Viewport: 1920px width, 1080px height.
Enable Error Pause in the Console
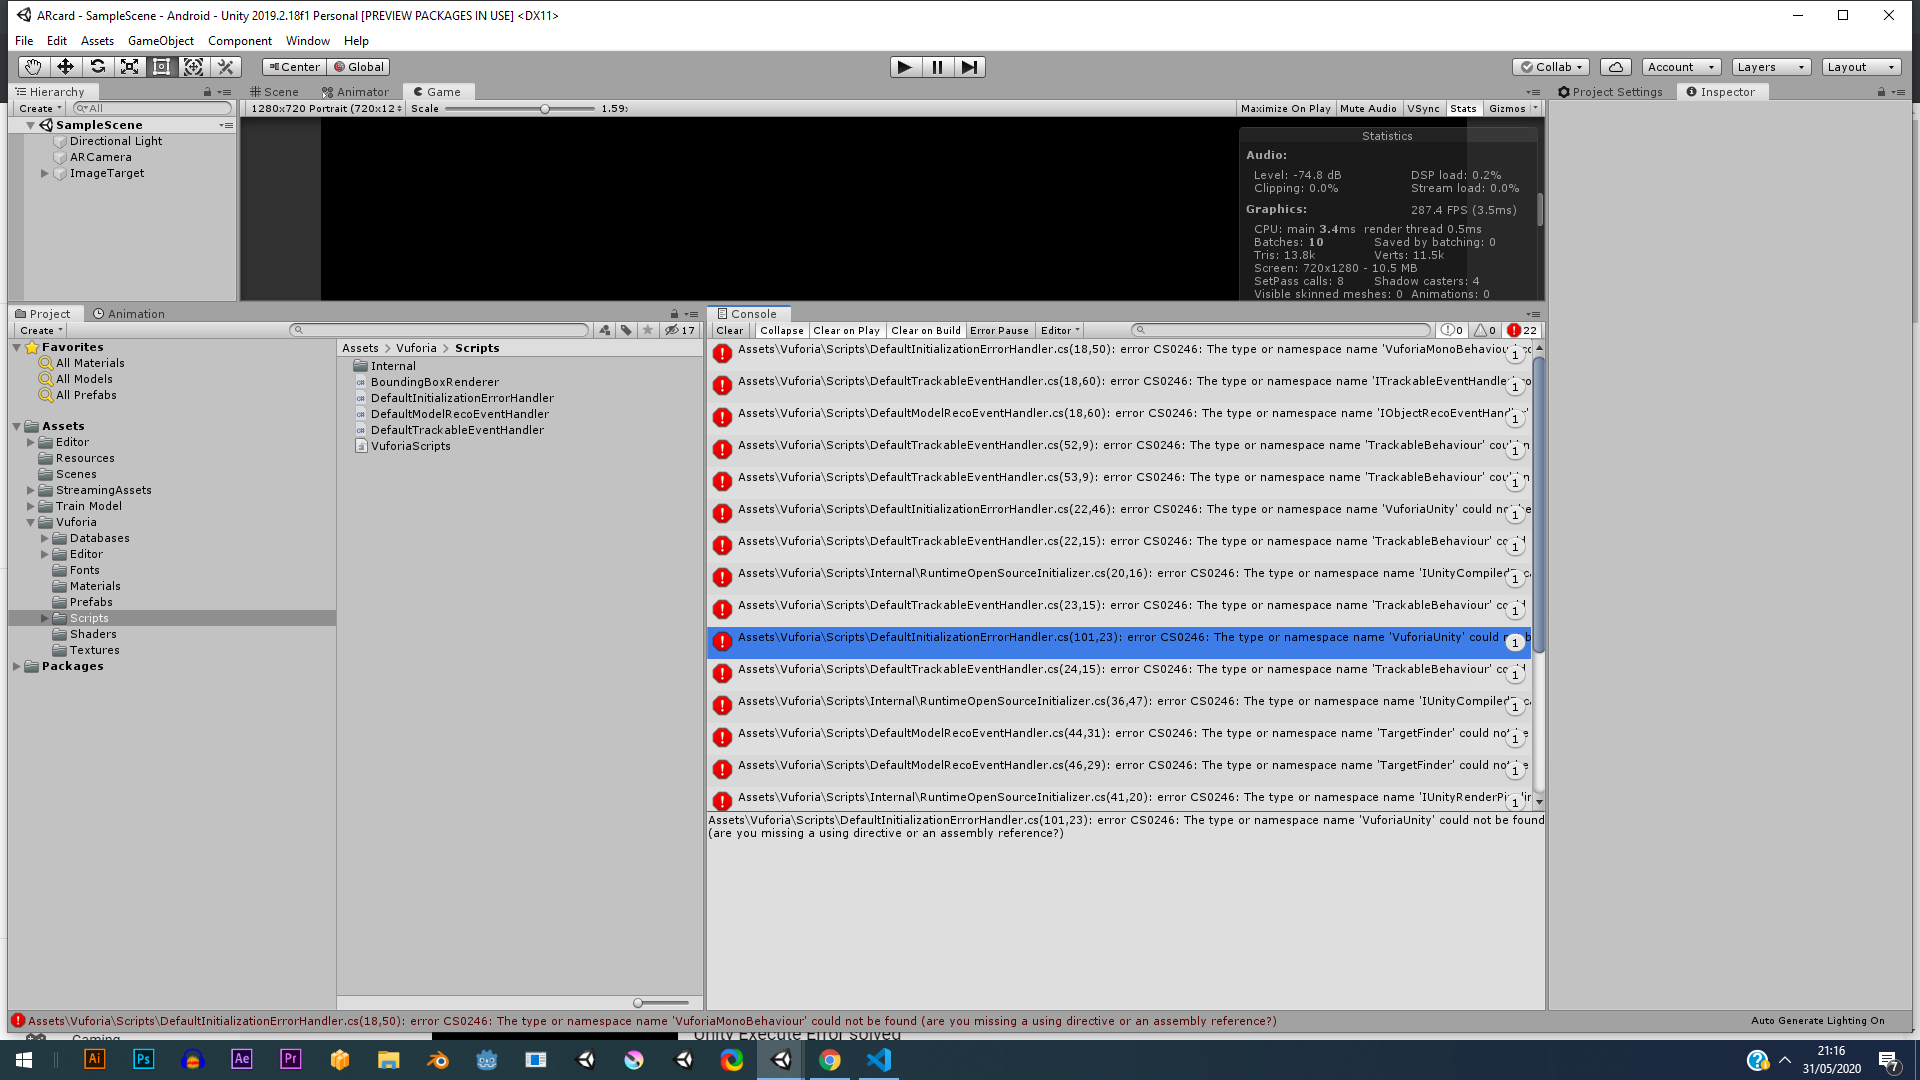point(999,330)
